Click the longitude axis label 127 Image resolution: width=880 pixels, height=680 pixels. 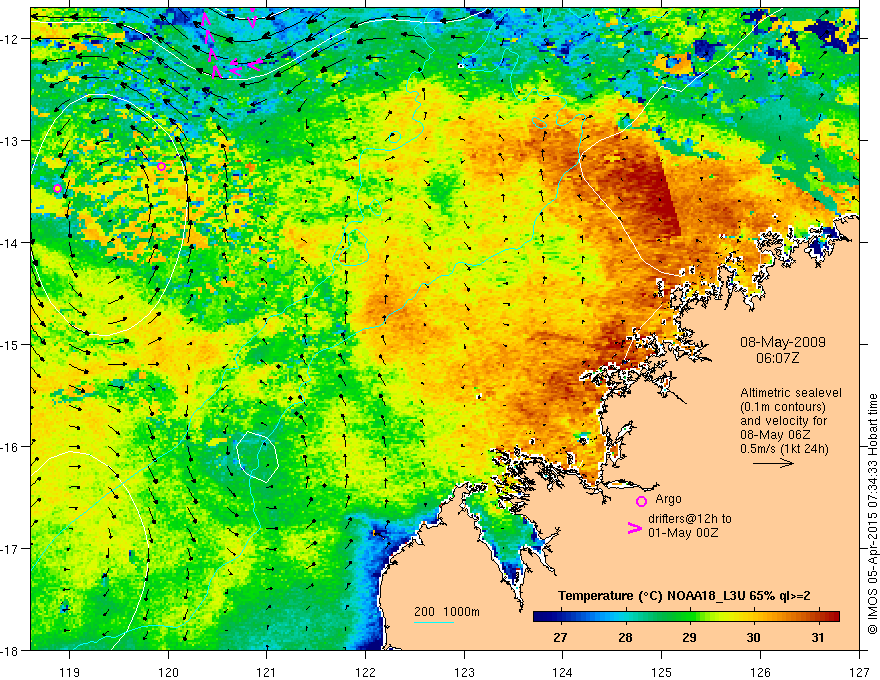point(859,672)
